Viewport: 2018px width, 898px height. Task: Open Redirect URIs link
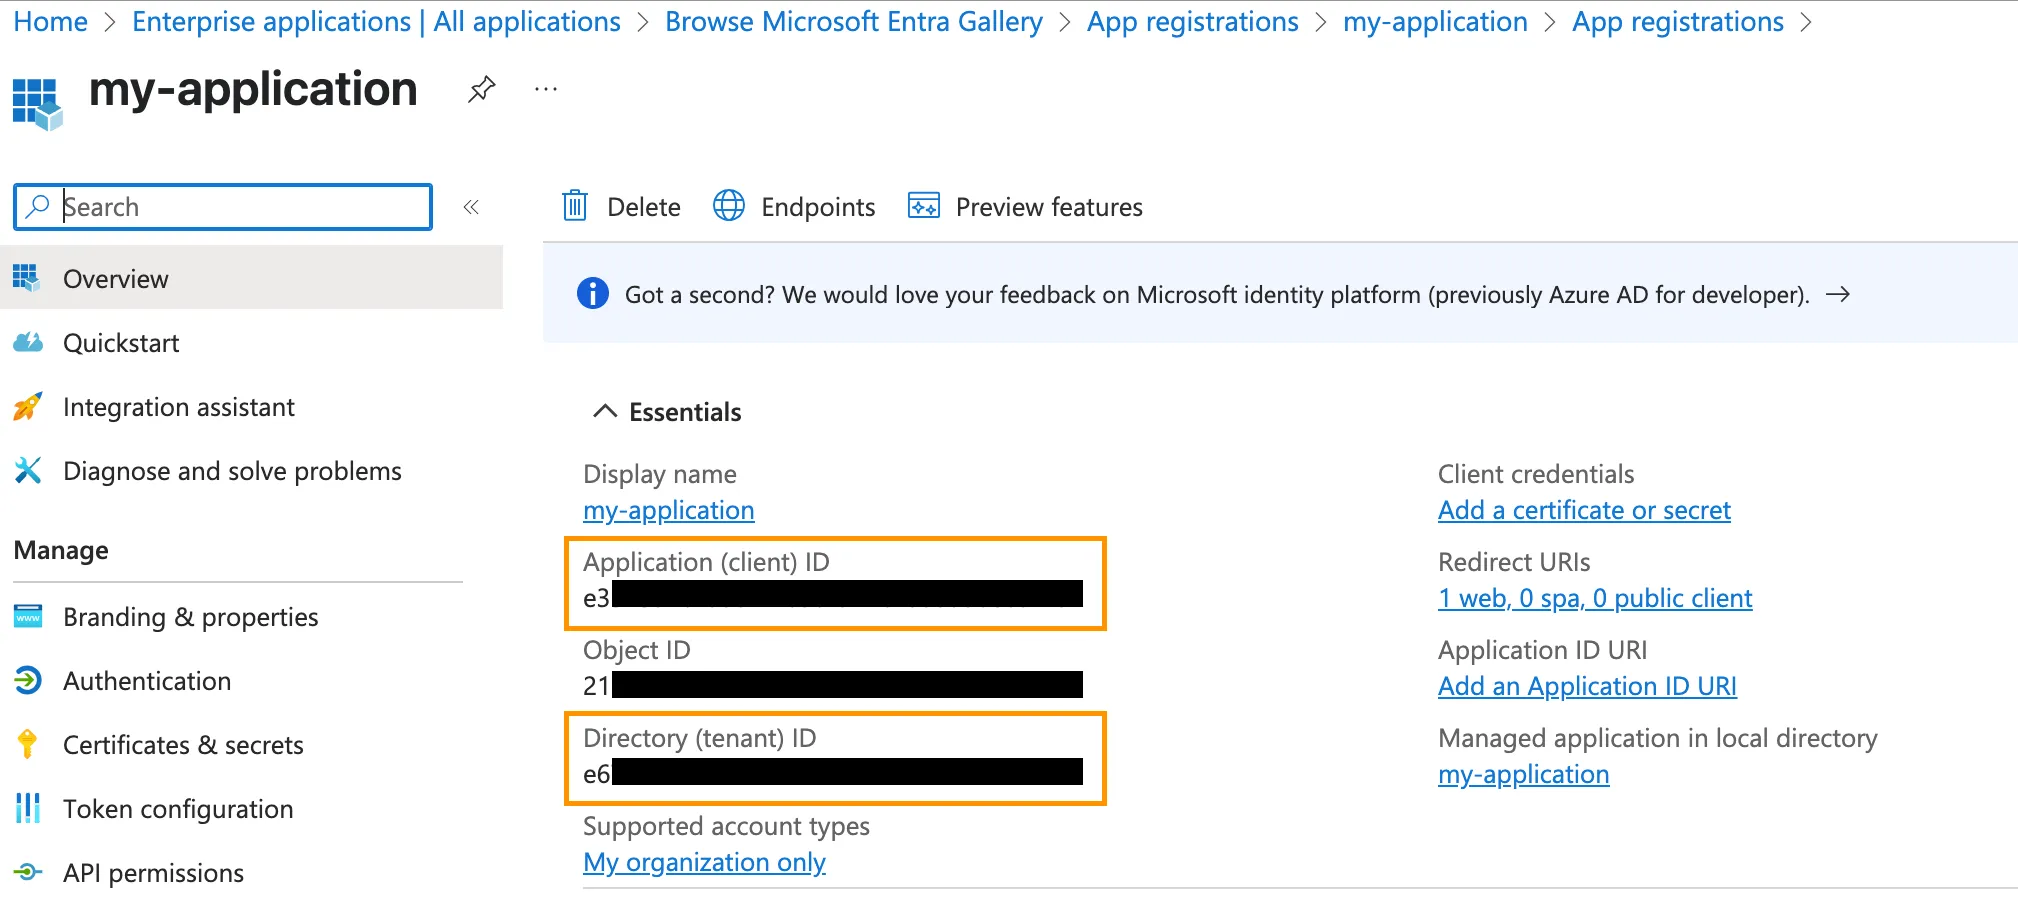[x=1594, y=599]
